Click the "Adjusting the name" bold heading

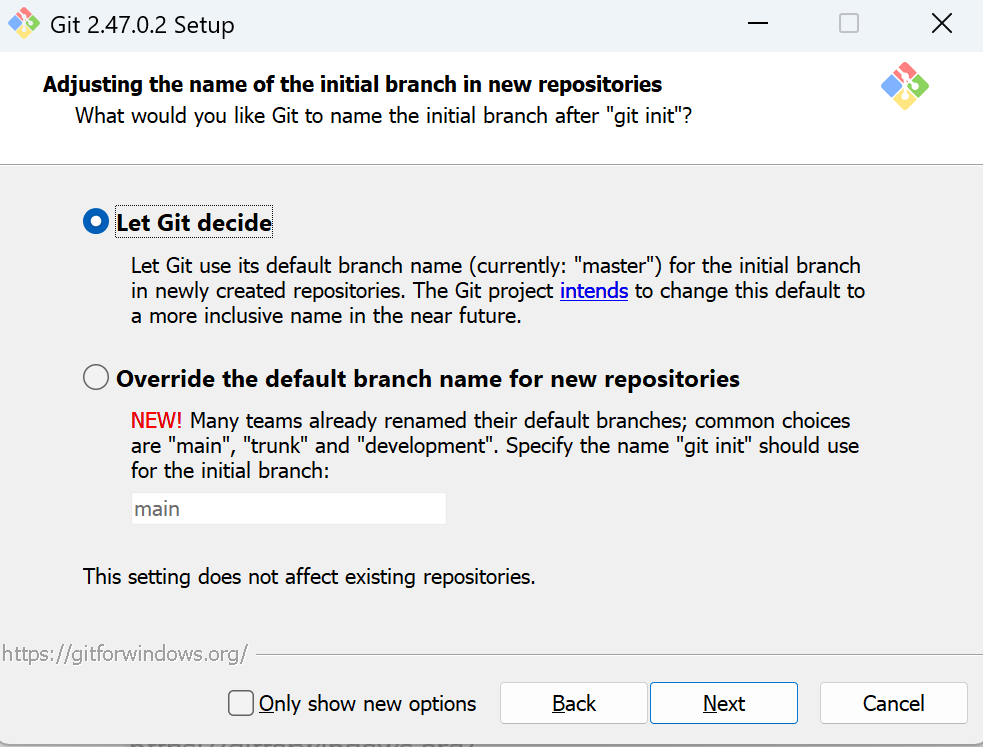pos(352,84)
